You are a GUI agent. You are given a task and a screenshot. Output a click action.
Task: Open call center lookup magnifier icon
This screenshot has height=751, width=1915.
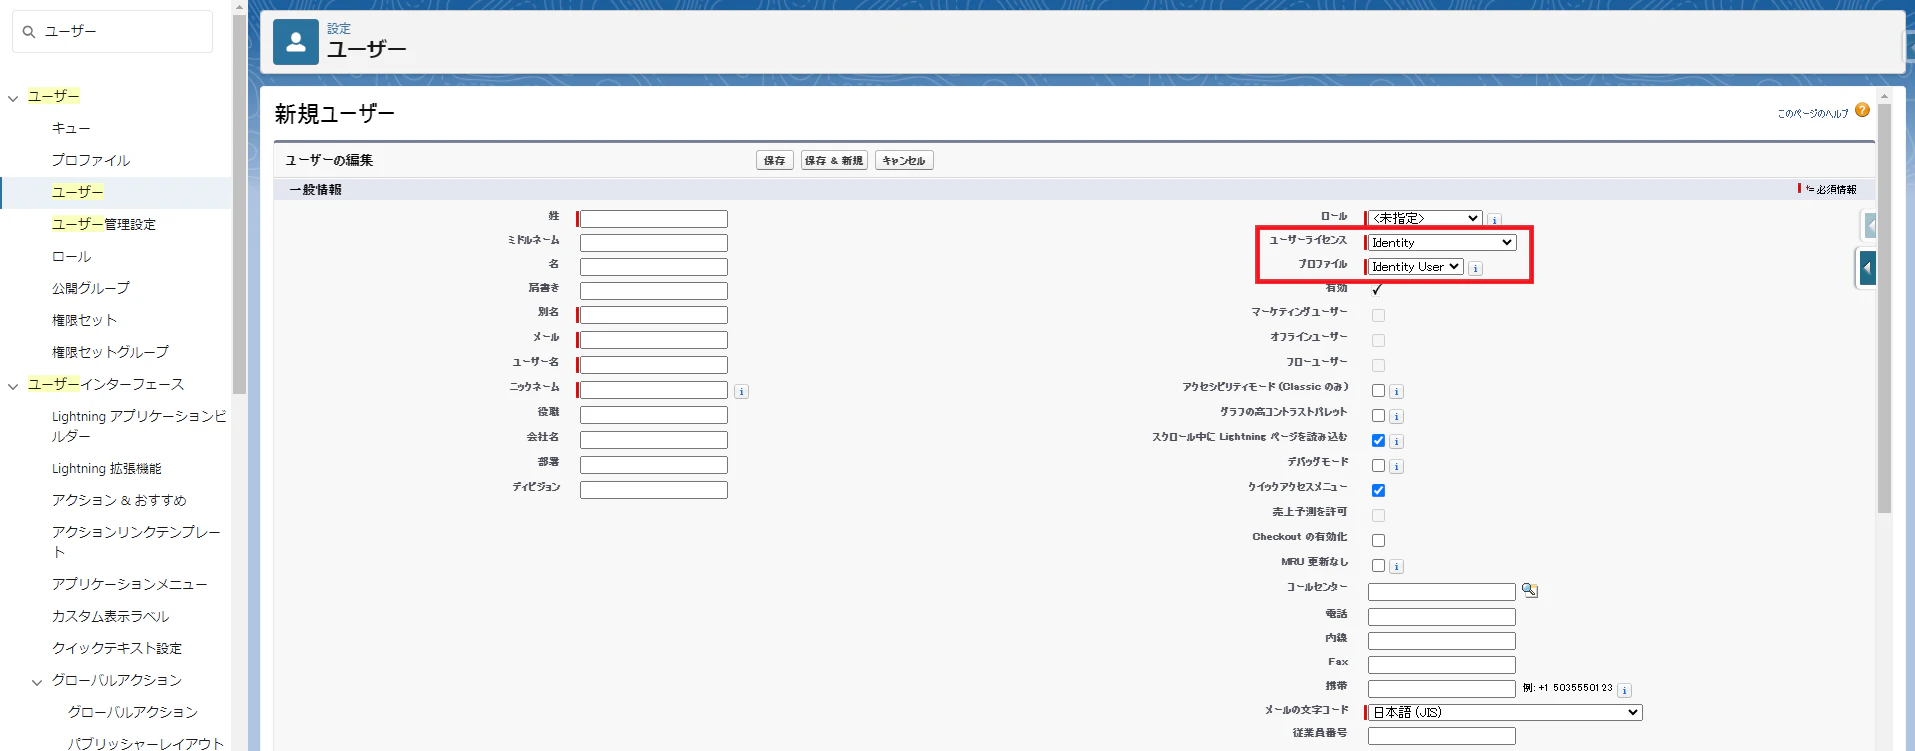tap(1529, 591)
